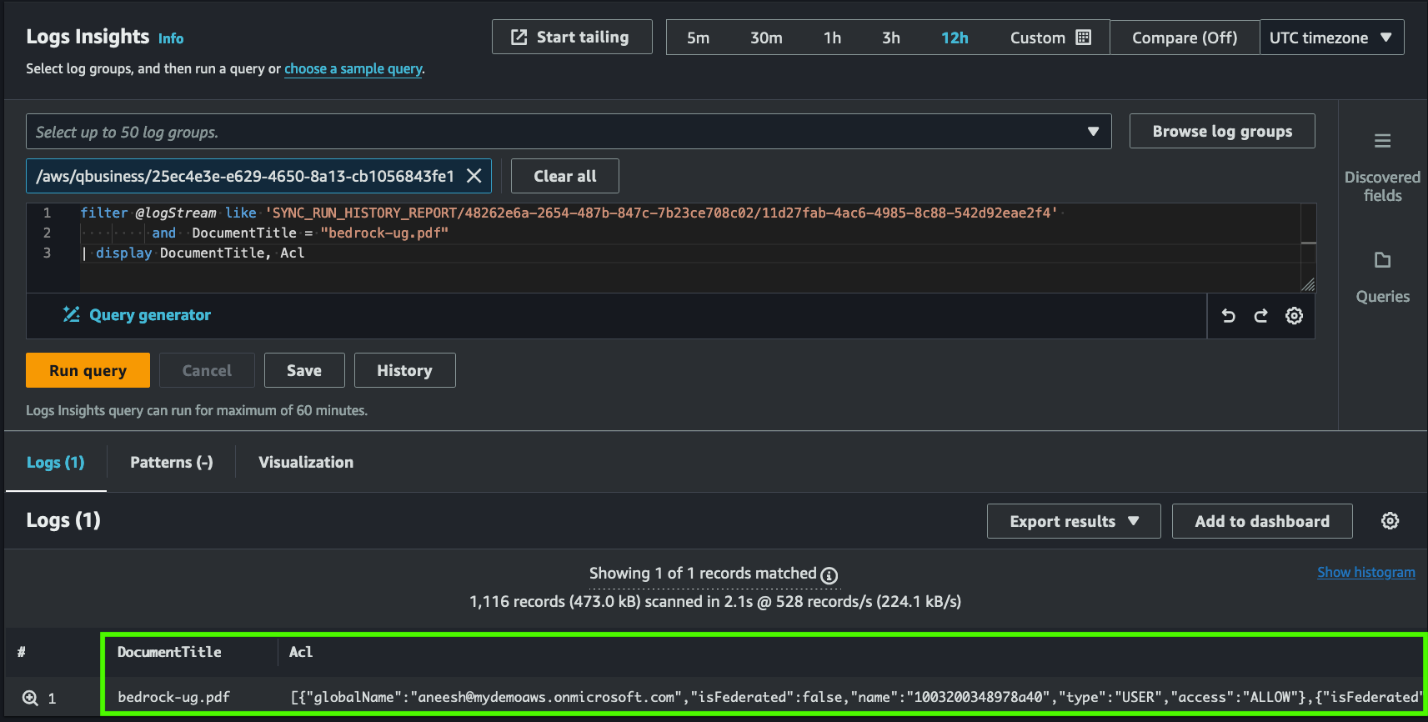The height and width of the screenshot is (722, 1428).
Task: Open the Query generator link
Action: 150,315
